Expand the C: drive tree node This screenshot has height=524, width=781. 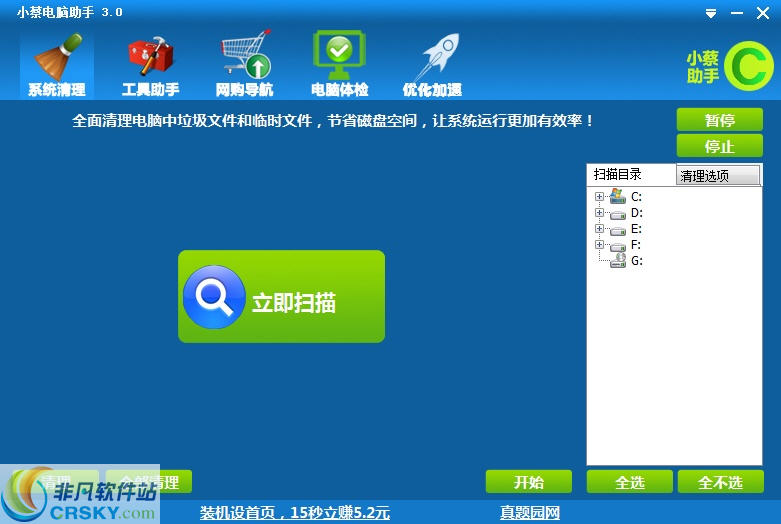(599, 197)
